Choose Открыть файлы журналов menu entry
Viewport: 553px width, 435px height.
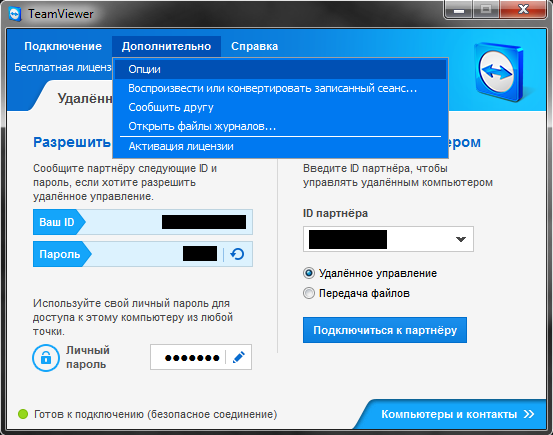(280, 126)
